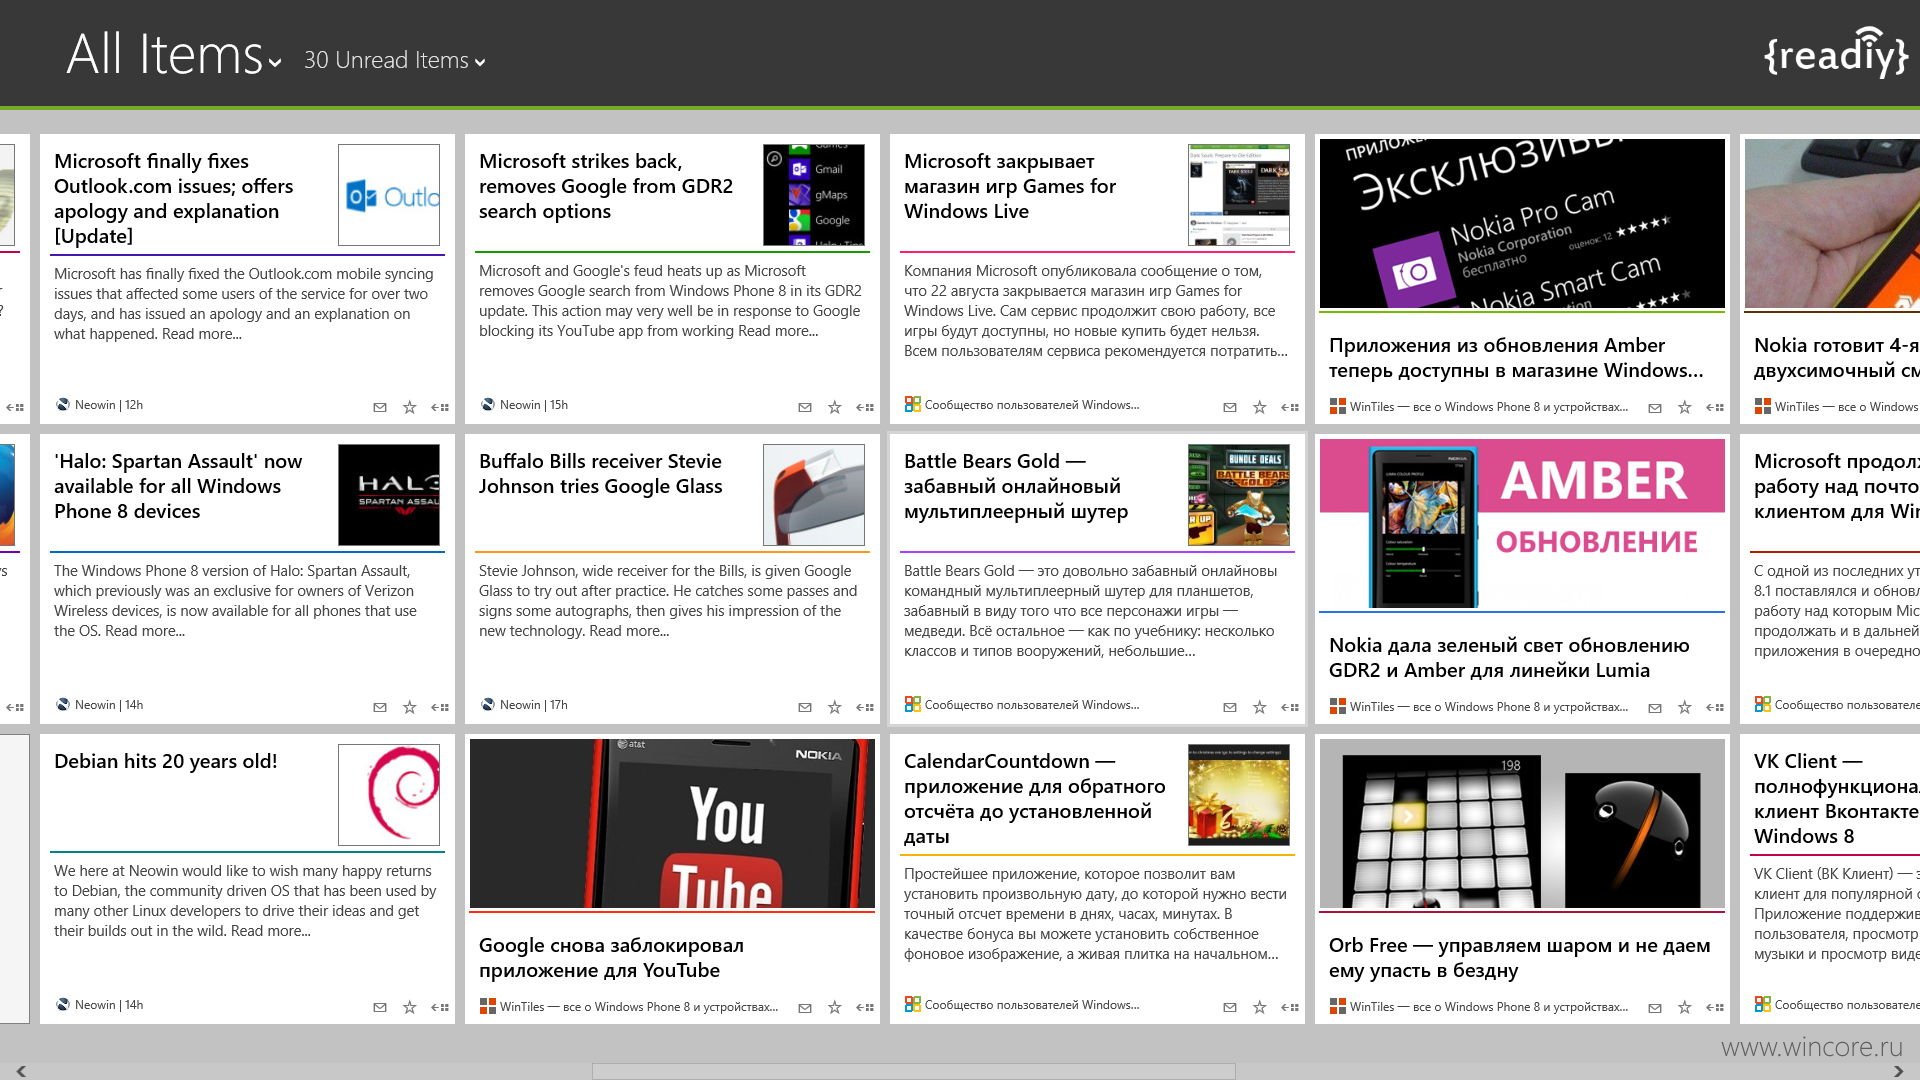Click the Orb Free game screenshot

coord(1522,823)
